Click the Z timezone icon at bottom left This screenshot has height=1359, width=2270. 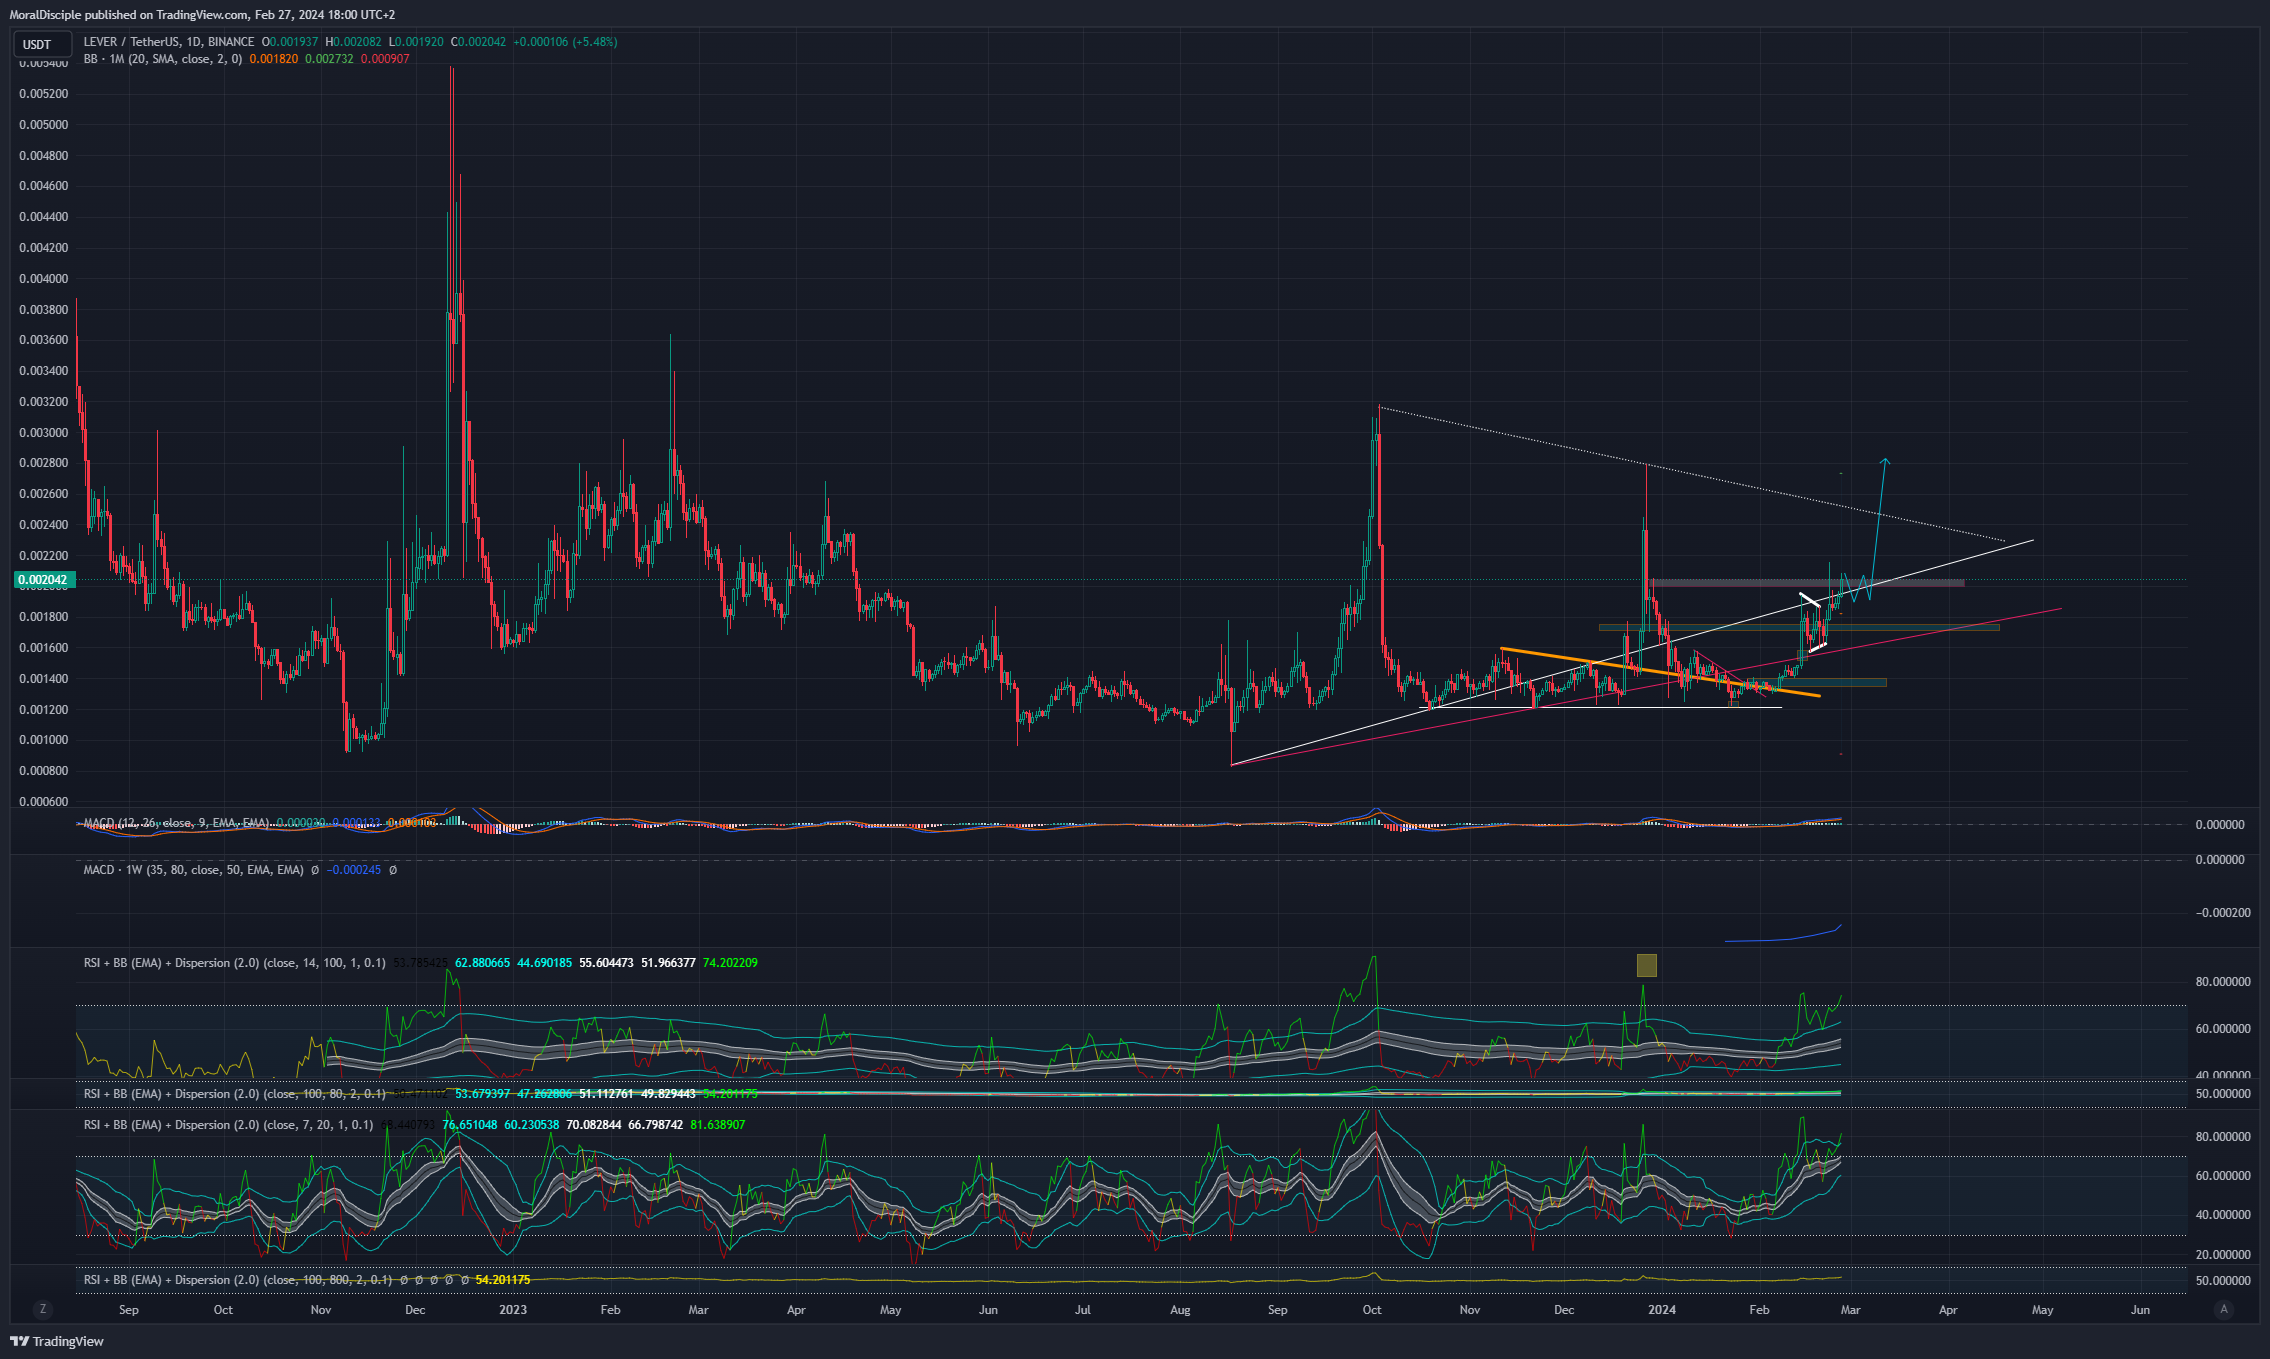pyautogui.click(x=42, y=1309)
